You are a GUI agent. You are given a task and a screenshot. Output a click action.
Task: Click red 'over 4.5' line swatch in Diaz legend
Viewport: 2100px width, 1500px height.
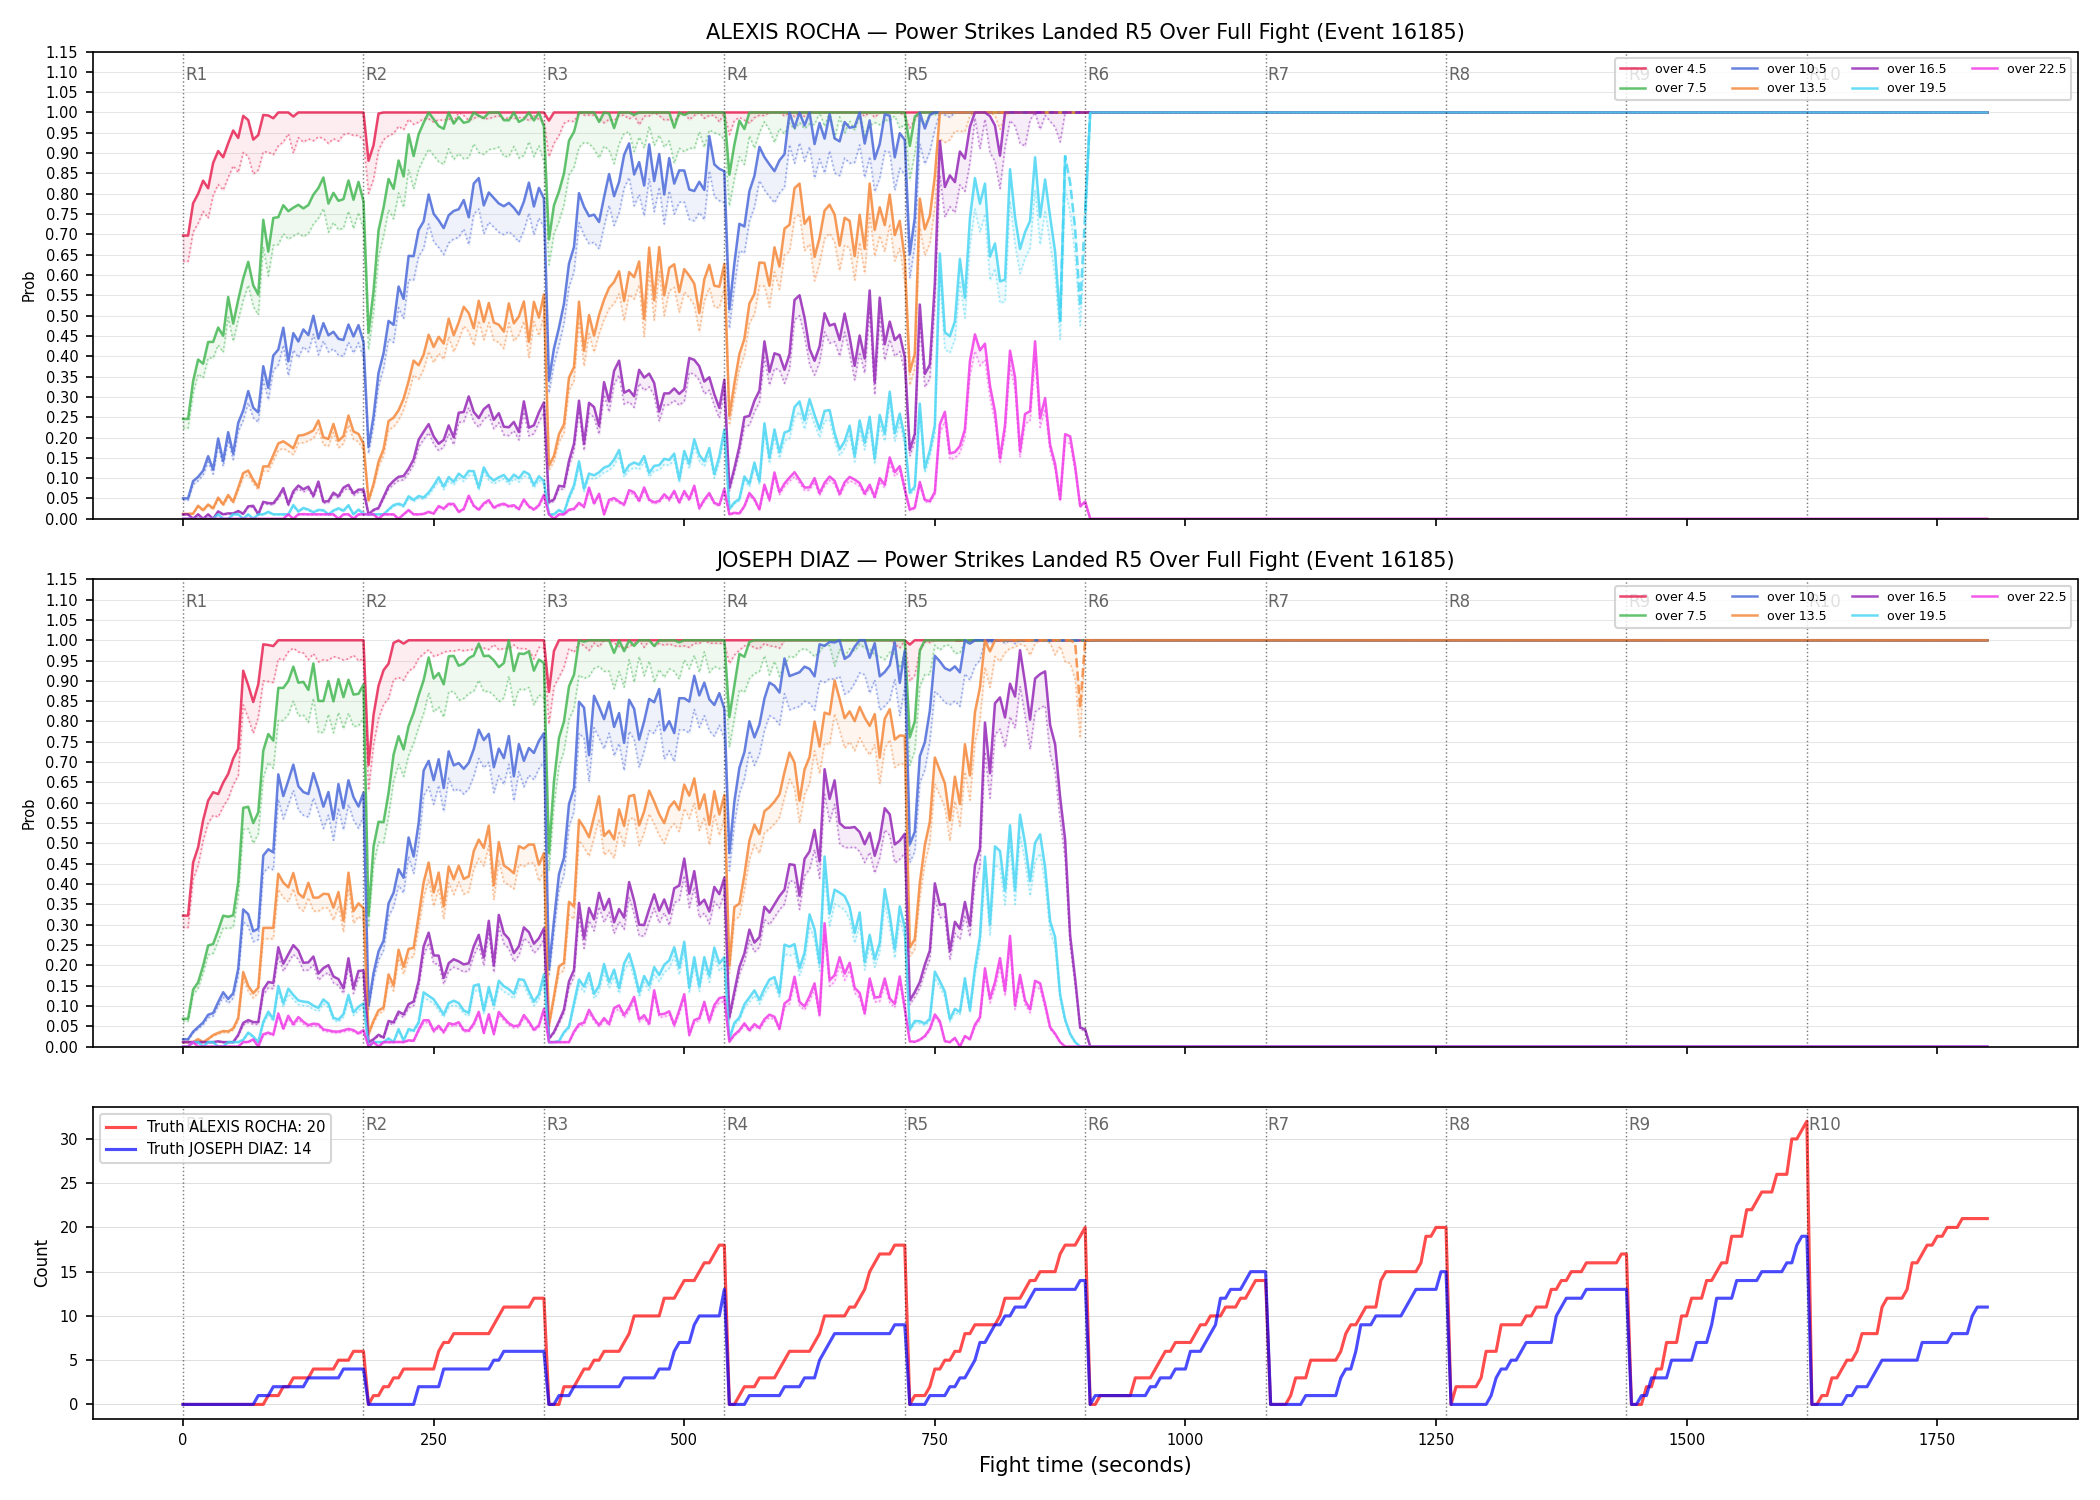tap(1633, 597)
